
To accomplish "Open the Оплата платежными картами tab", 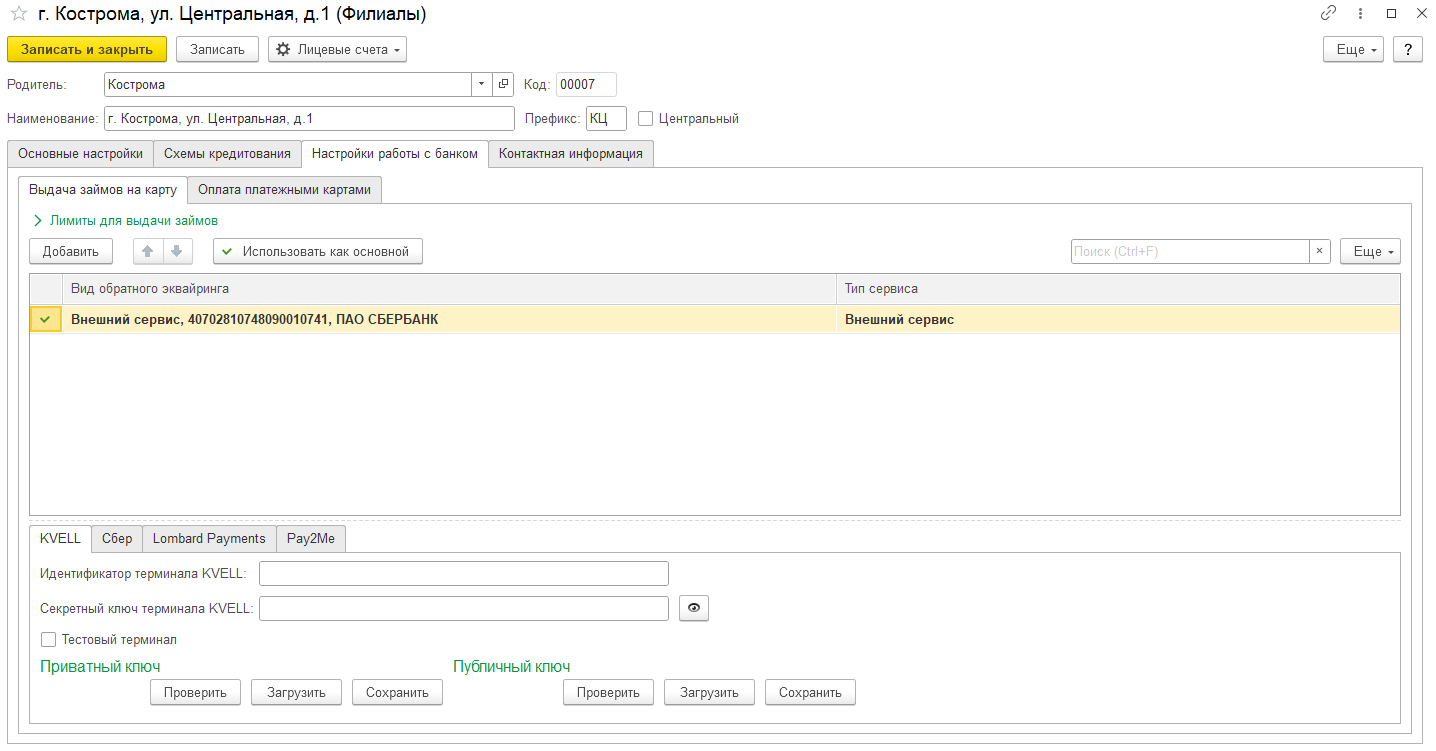I will click(284, 189).
